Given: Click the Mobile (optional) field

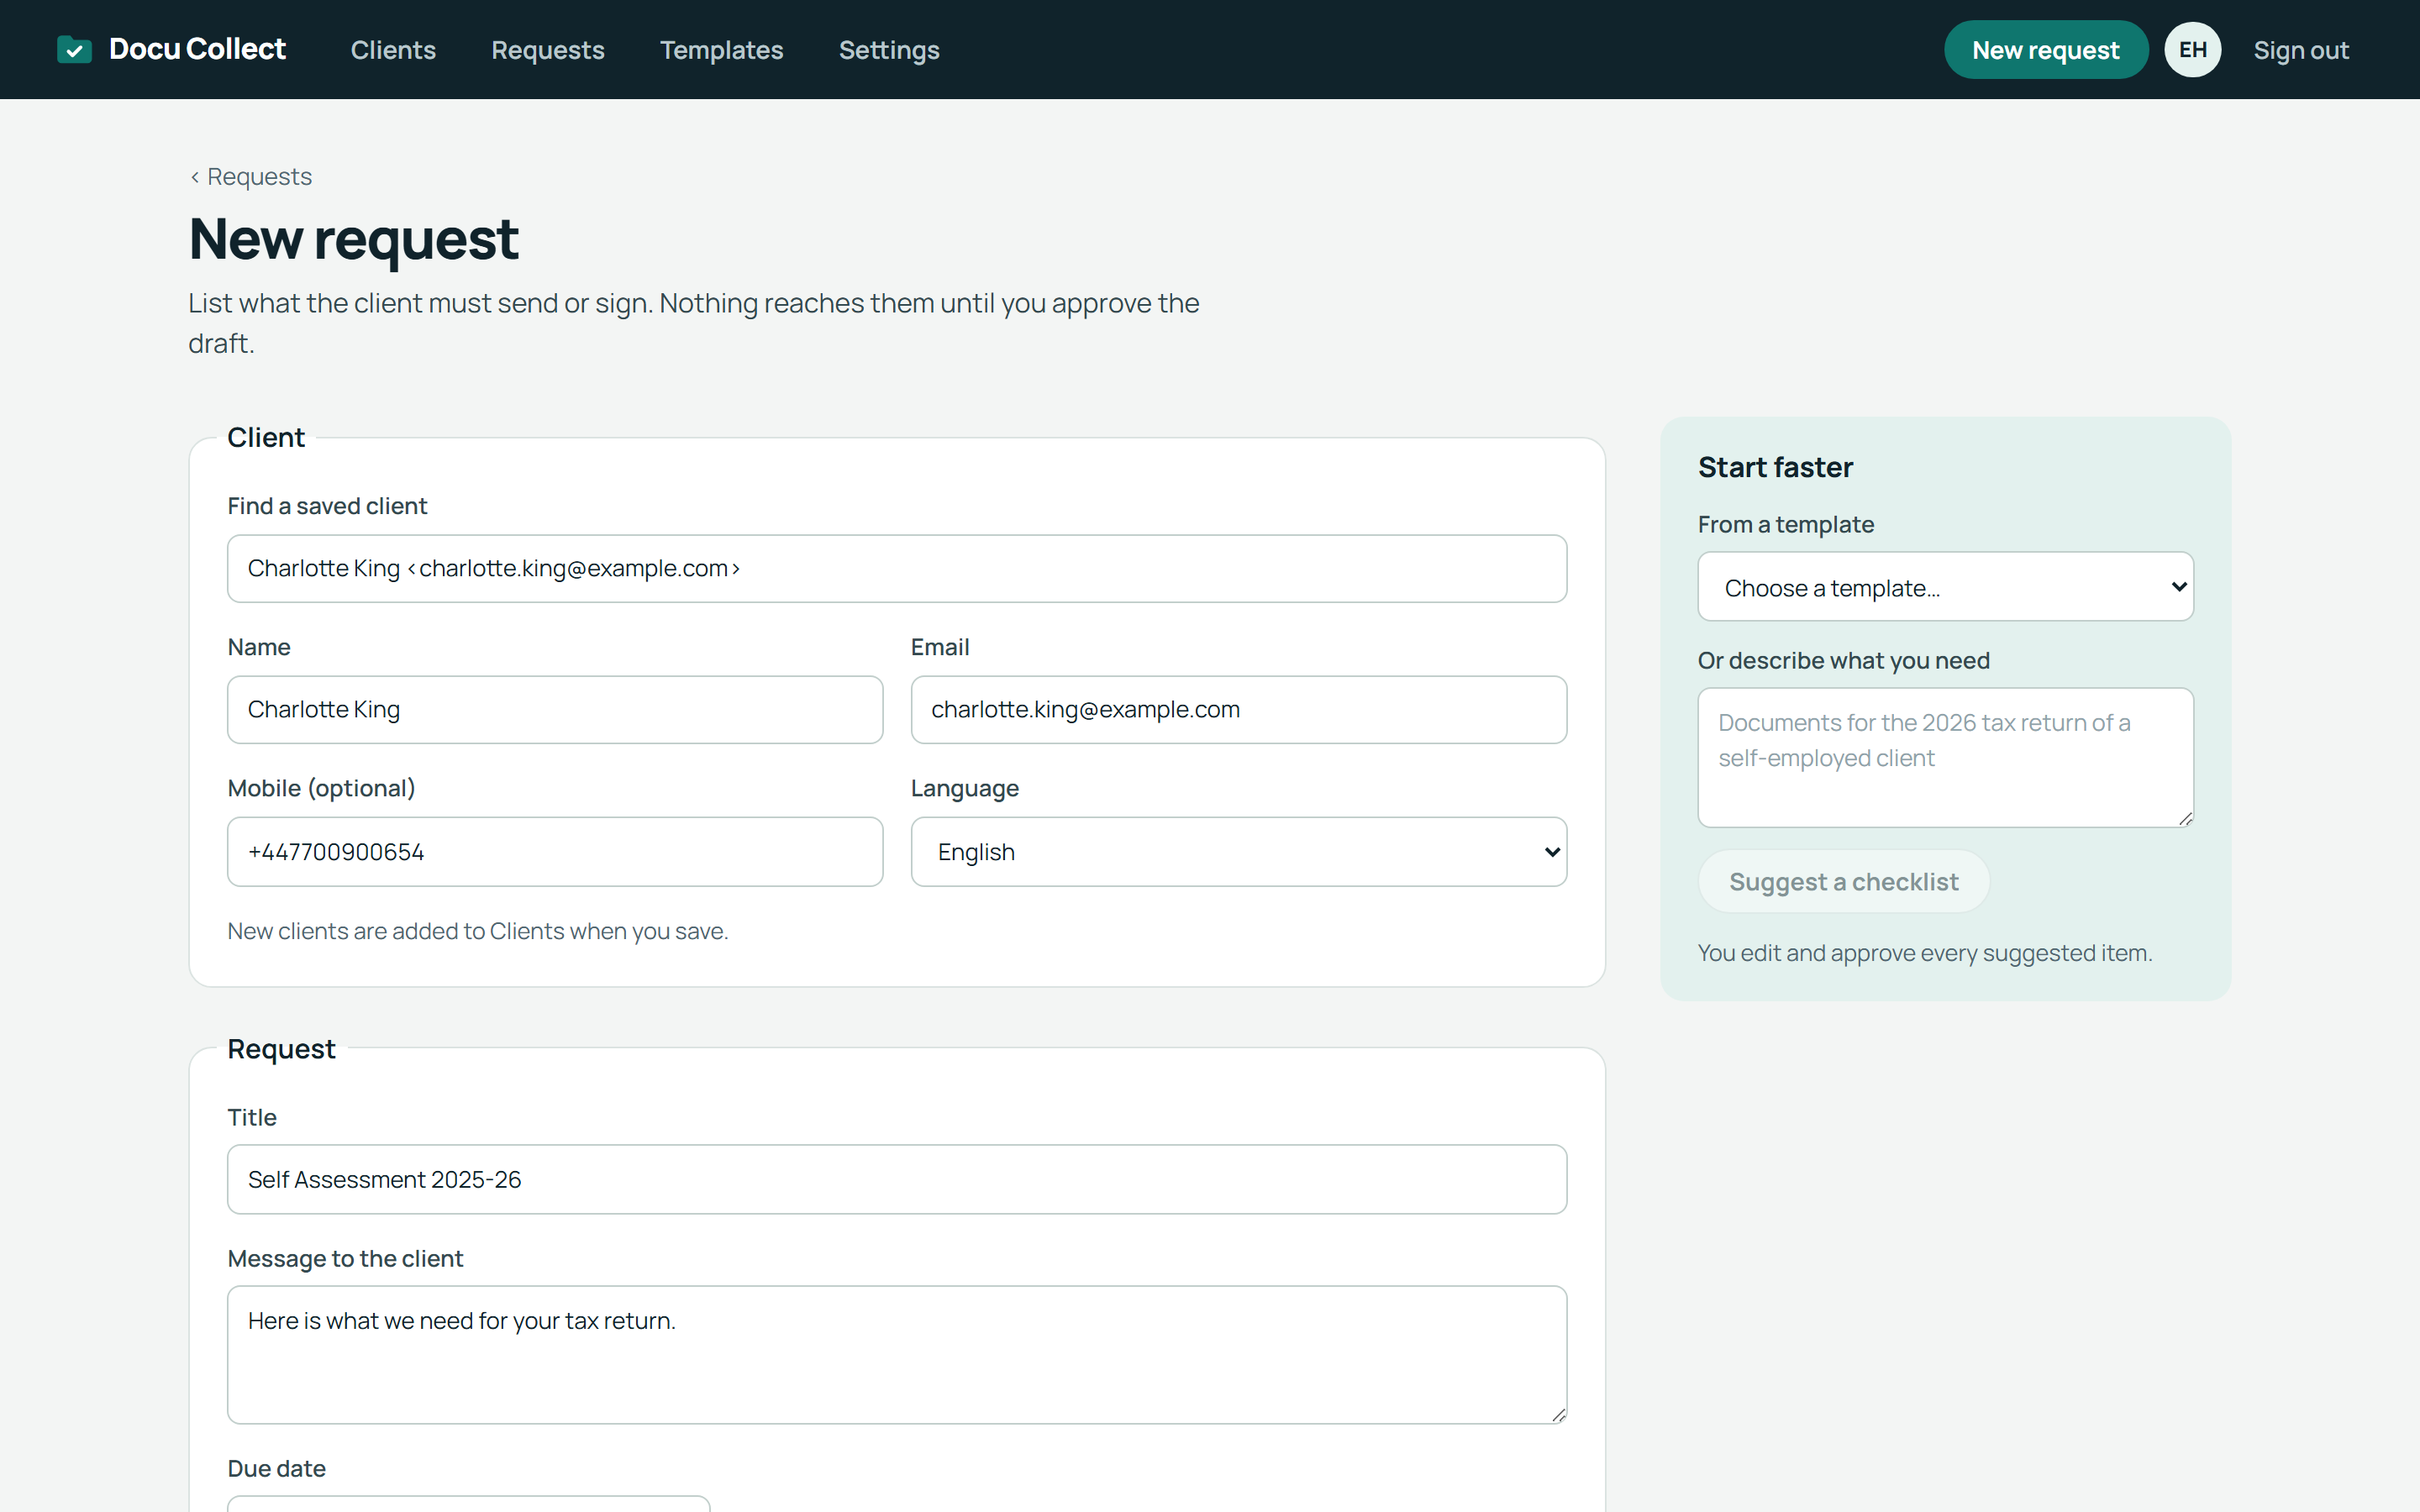Looking at the screenshot, I should coord(555,851).
